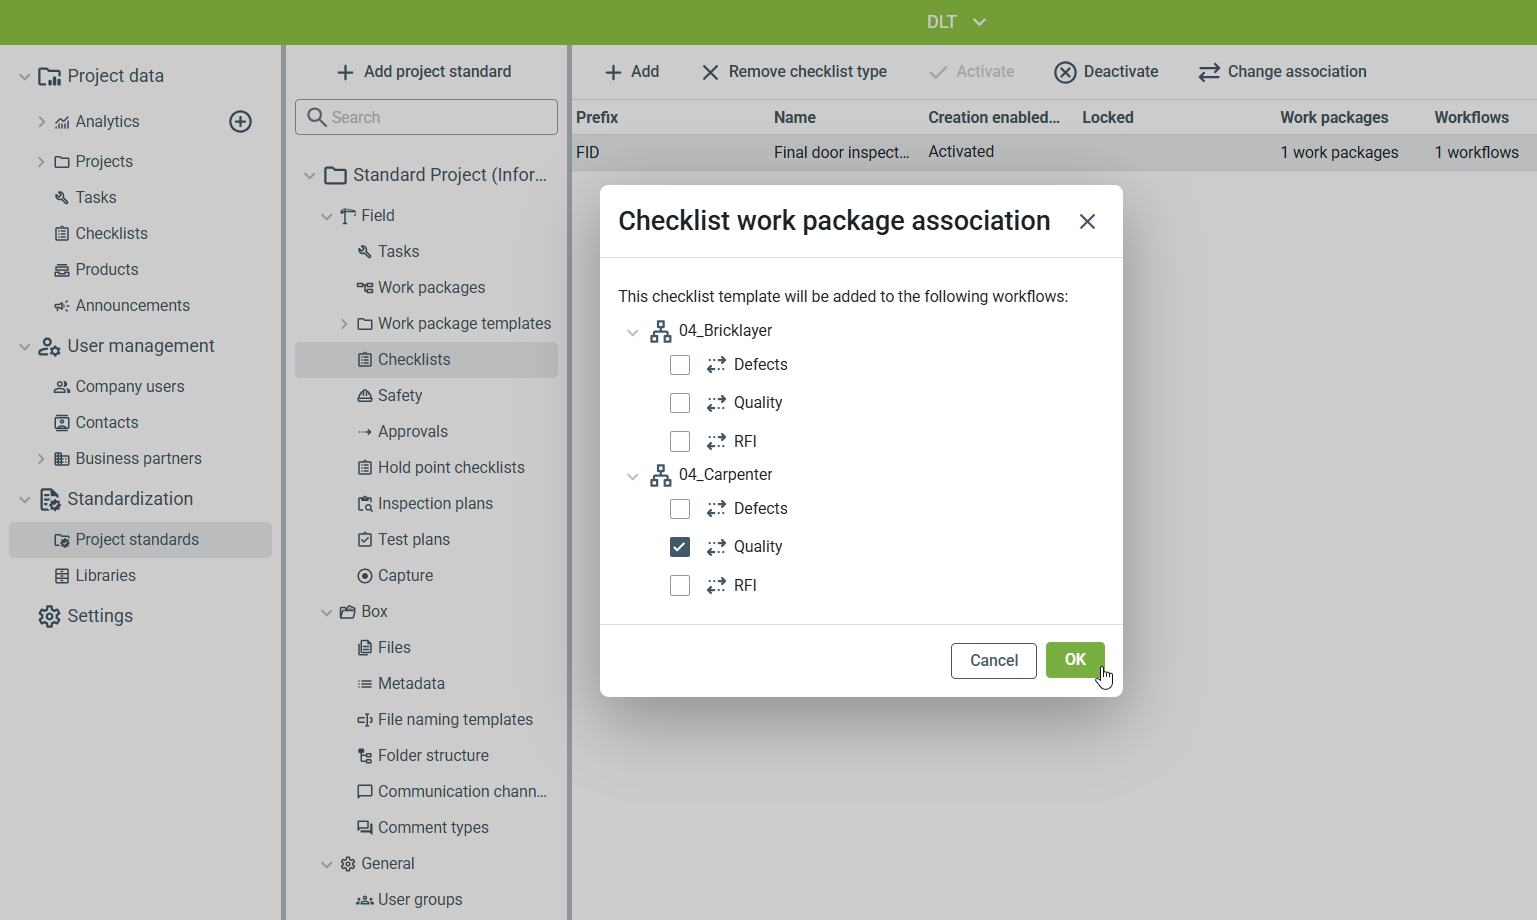This screenshot has height=920, width=1537.
Task: Expand the Projects tree node
Action: [41, 162]
